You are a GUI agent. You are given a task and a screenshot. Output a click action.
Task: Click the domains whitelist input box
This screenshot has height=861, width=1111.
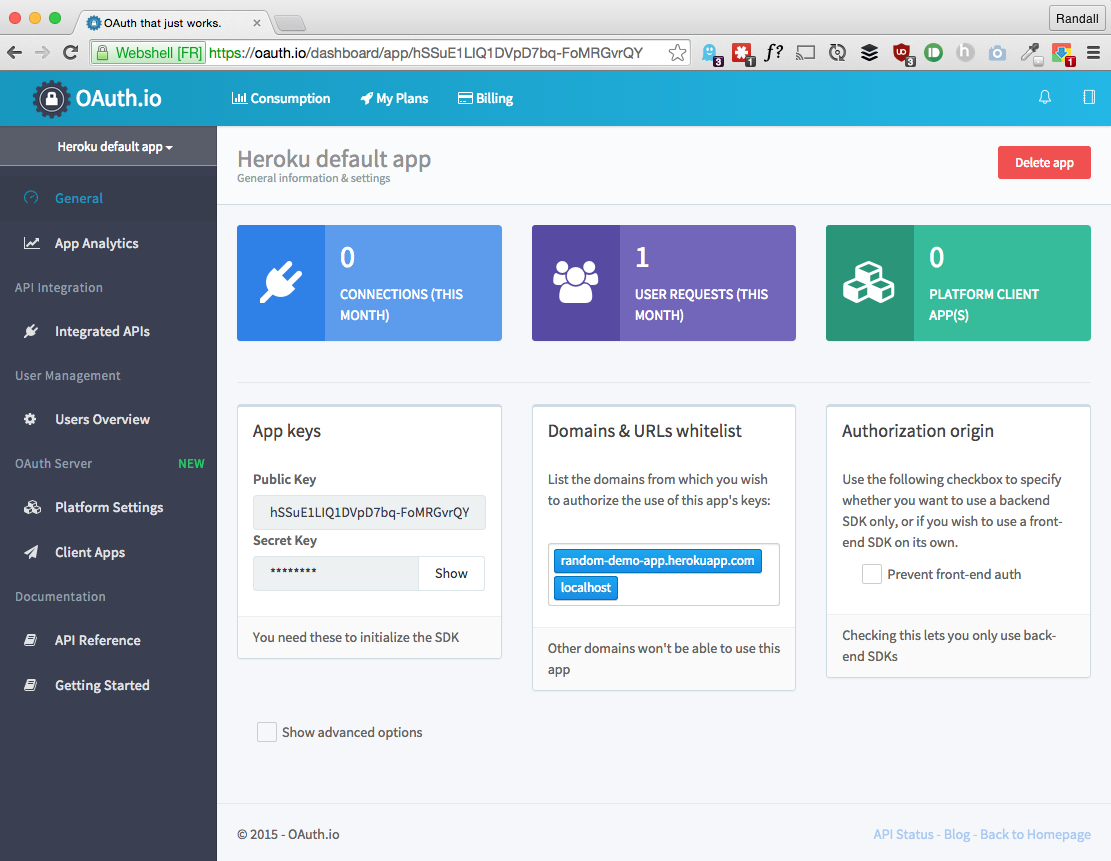point(664,575)
